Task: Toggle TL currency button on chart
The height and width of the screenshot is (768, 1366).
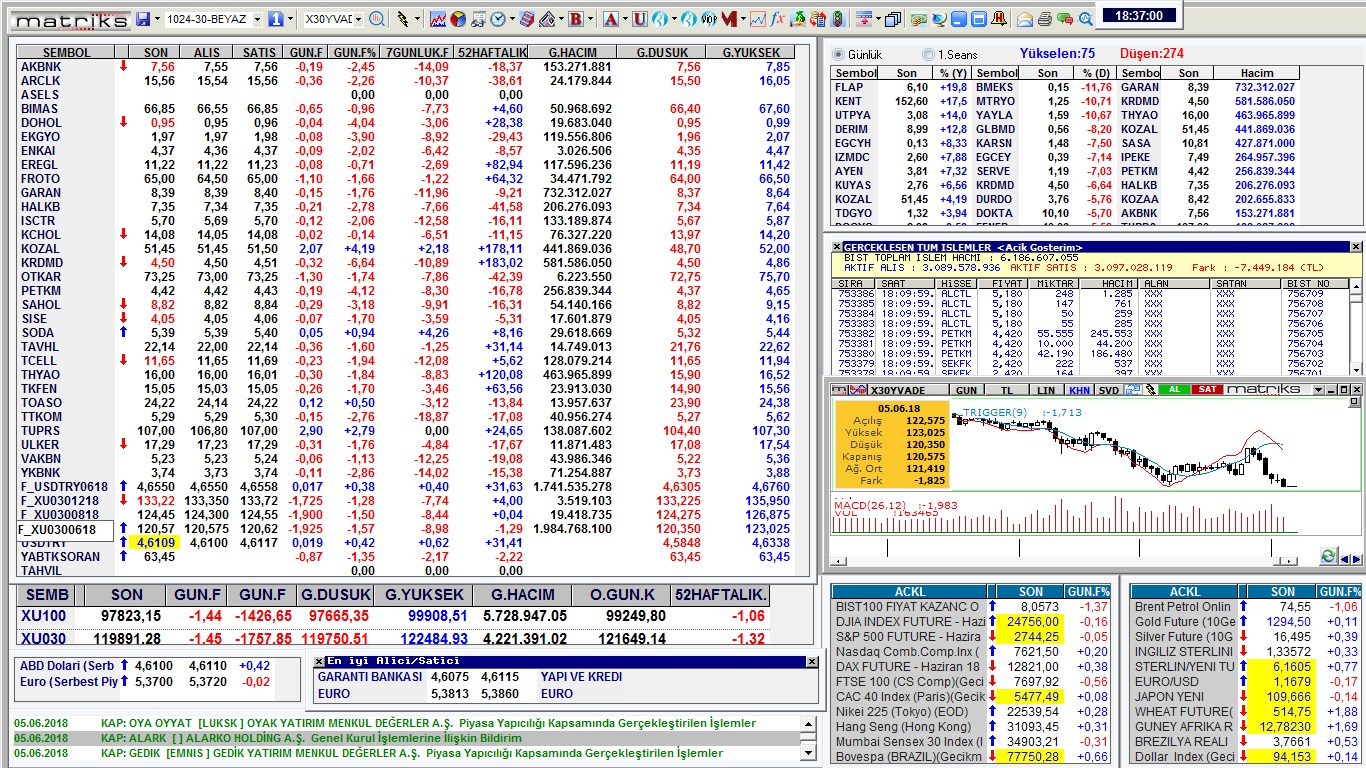Action: (1008, 390)
